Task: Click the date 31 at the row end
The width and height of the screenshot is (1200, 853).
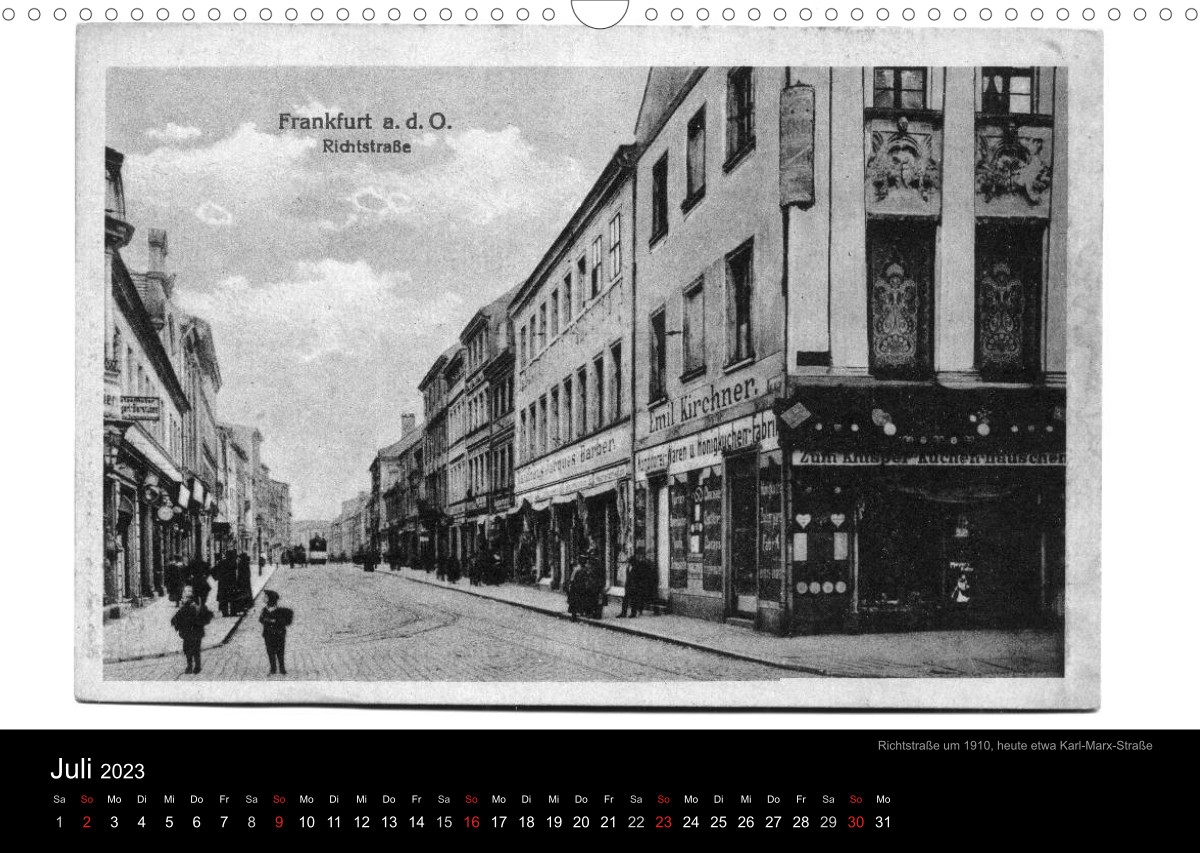Action: point(882,822)
